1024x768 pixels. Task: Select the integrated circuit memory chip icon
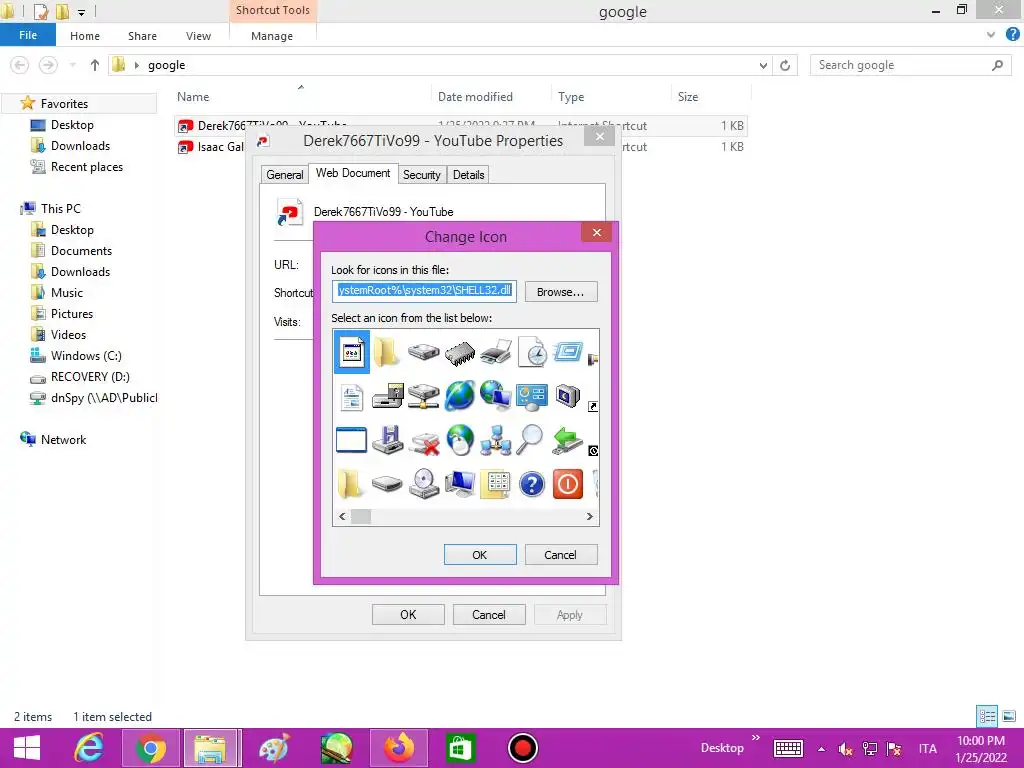460,353
